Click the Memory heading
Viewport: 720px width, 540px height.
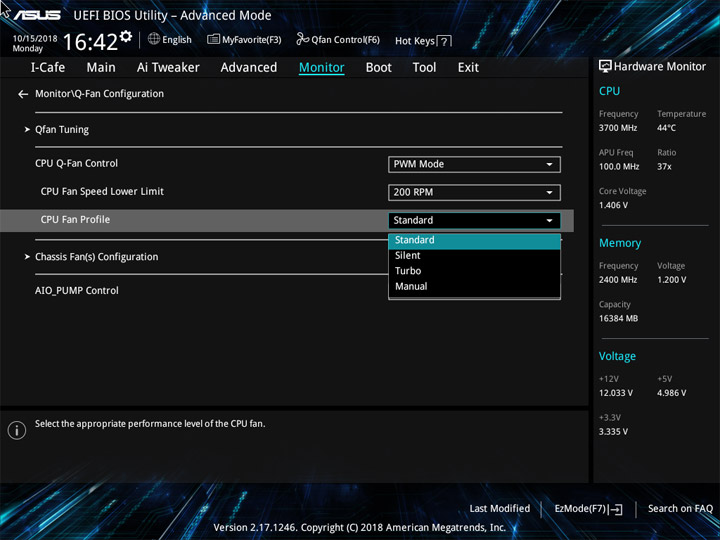coord(620,243)
